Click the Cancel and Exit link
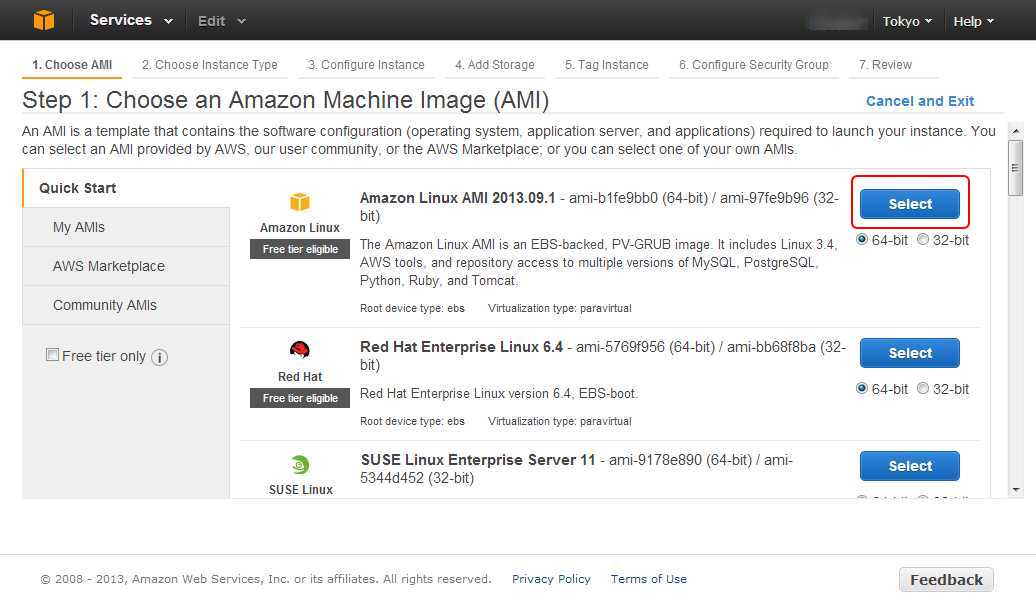This screenshot has width=1036, height=605. pos(919,101)
